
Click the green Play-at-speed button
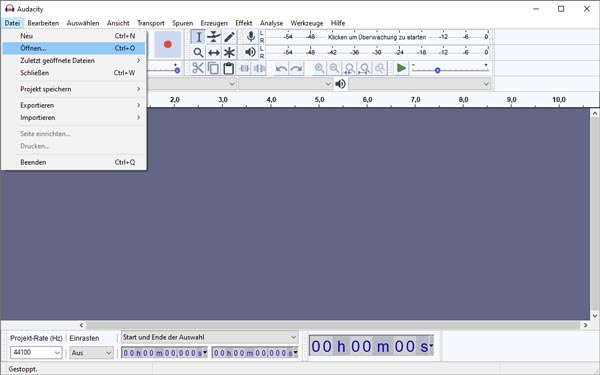(x=401, y=68)
